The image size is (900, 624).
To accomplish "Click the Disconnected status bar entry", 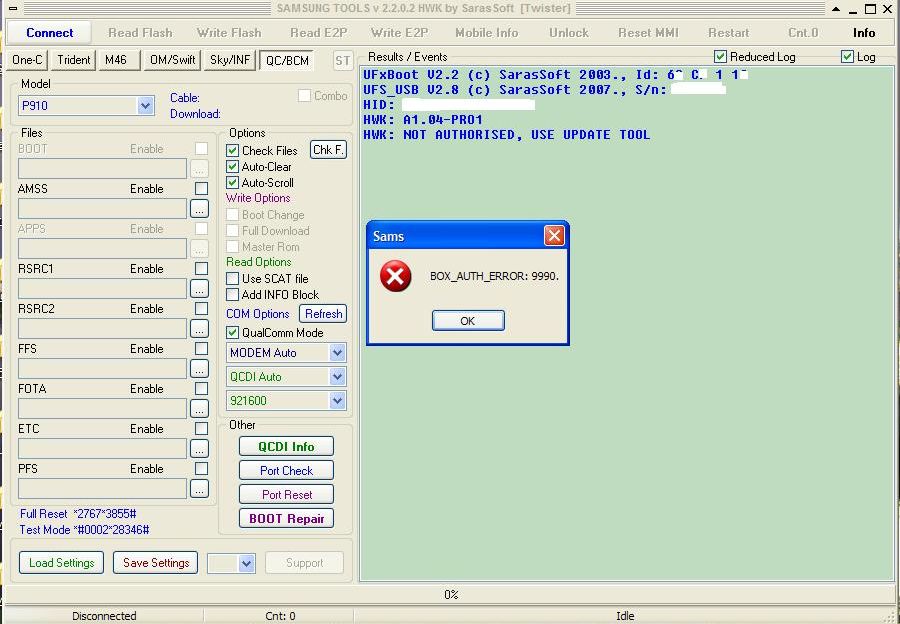I will coord(104,616).
